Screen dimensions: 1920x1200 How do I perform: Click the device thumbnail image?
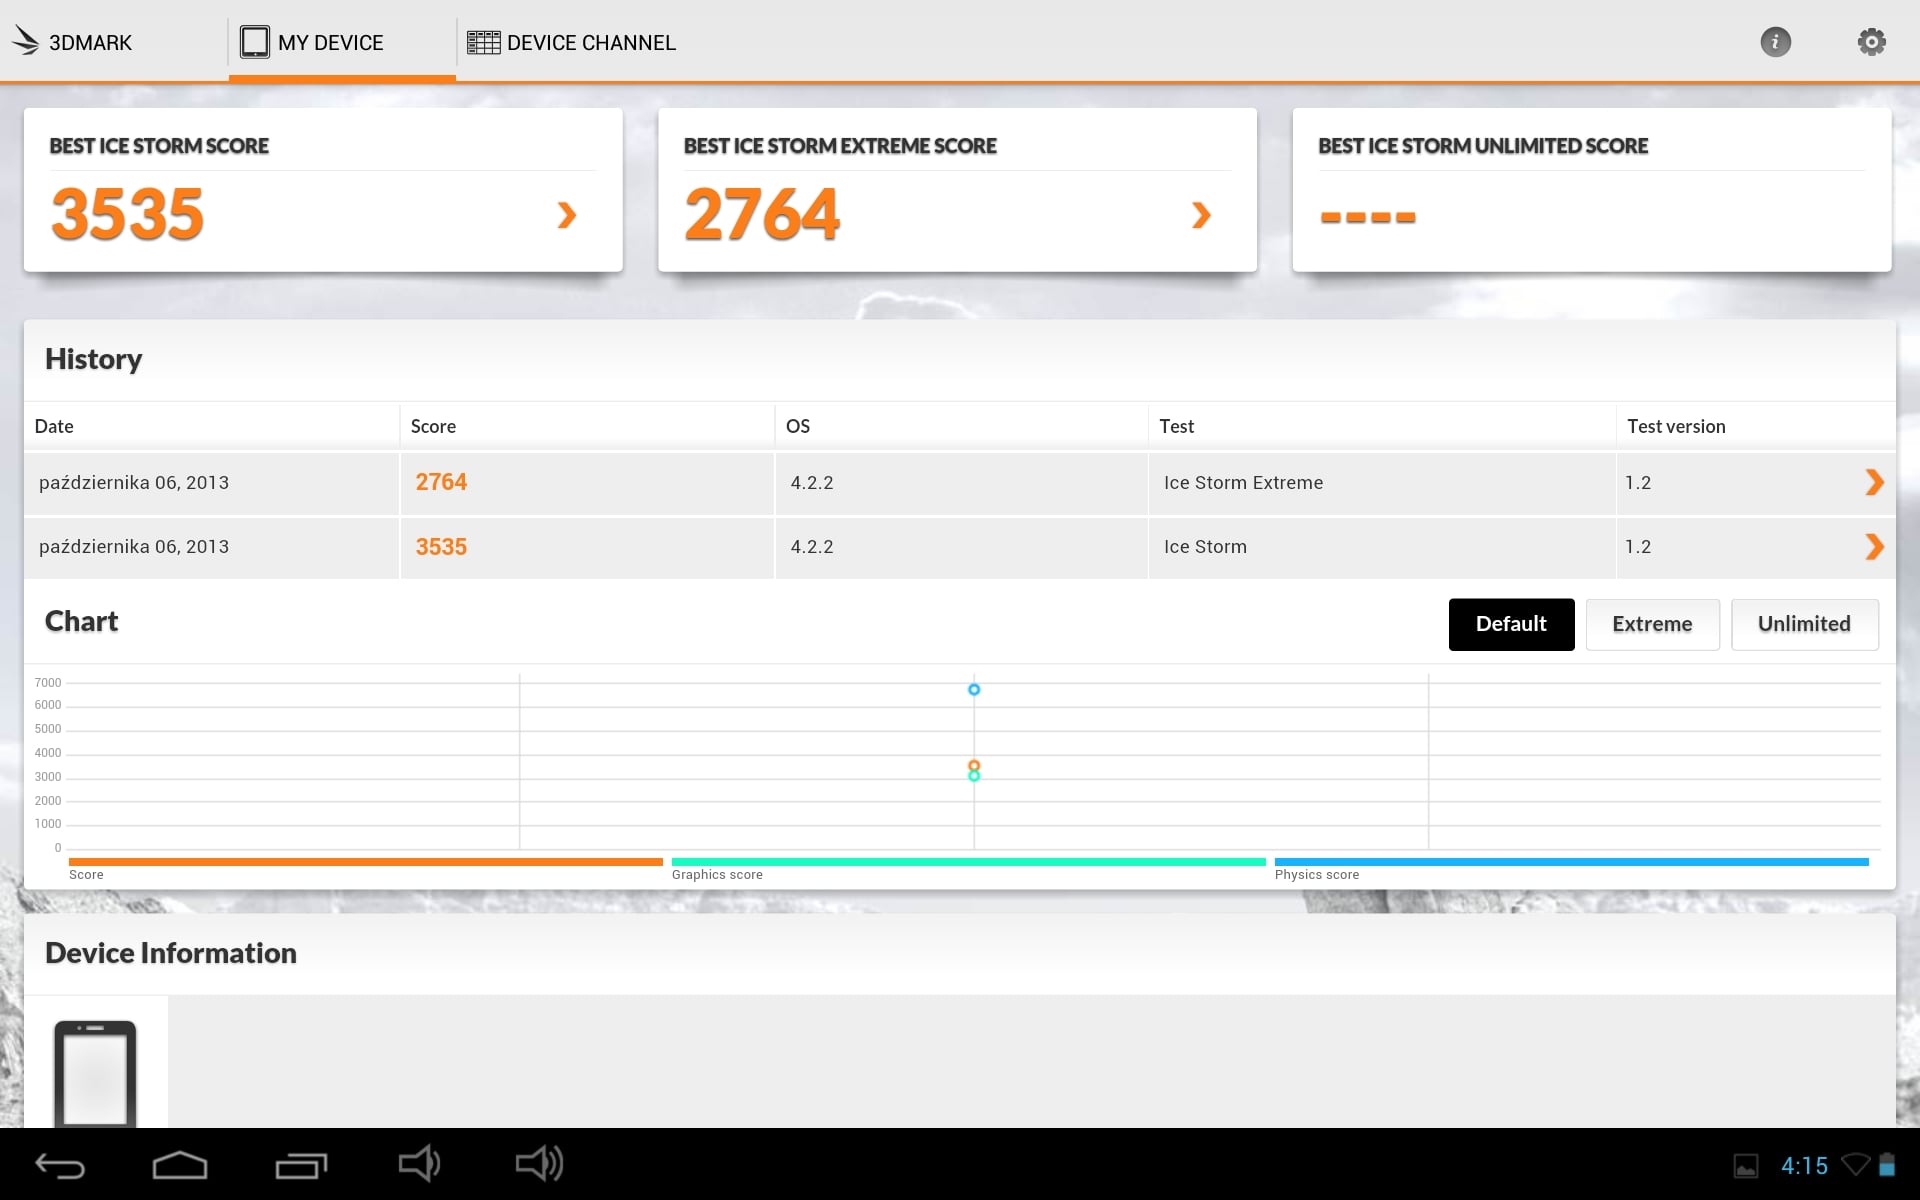point(95,1072)
